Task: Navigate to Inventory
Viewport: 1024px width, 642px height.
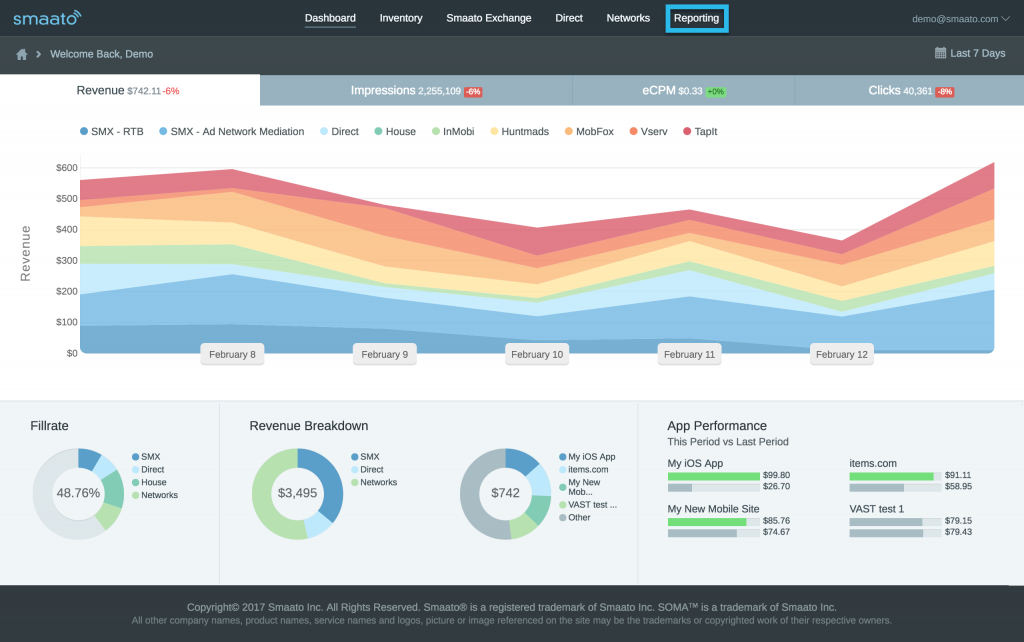Action: [x=401, y=18]
